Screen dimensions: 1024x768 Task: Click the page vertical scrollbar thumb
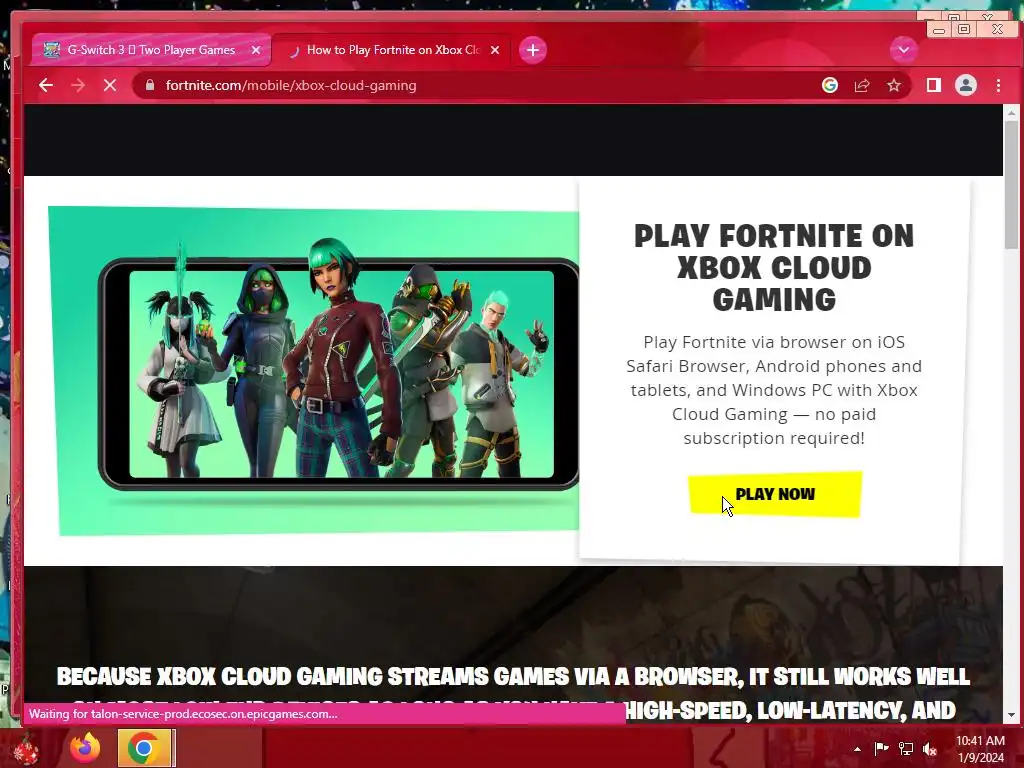(x=1012, y=185)
